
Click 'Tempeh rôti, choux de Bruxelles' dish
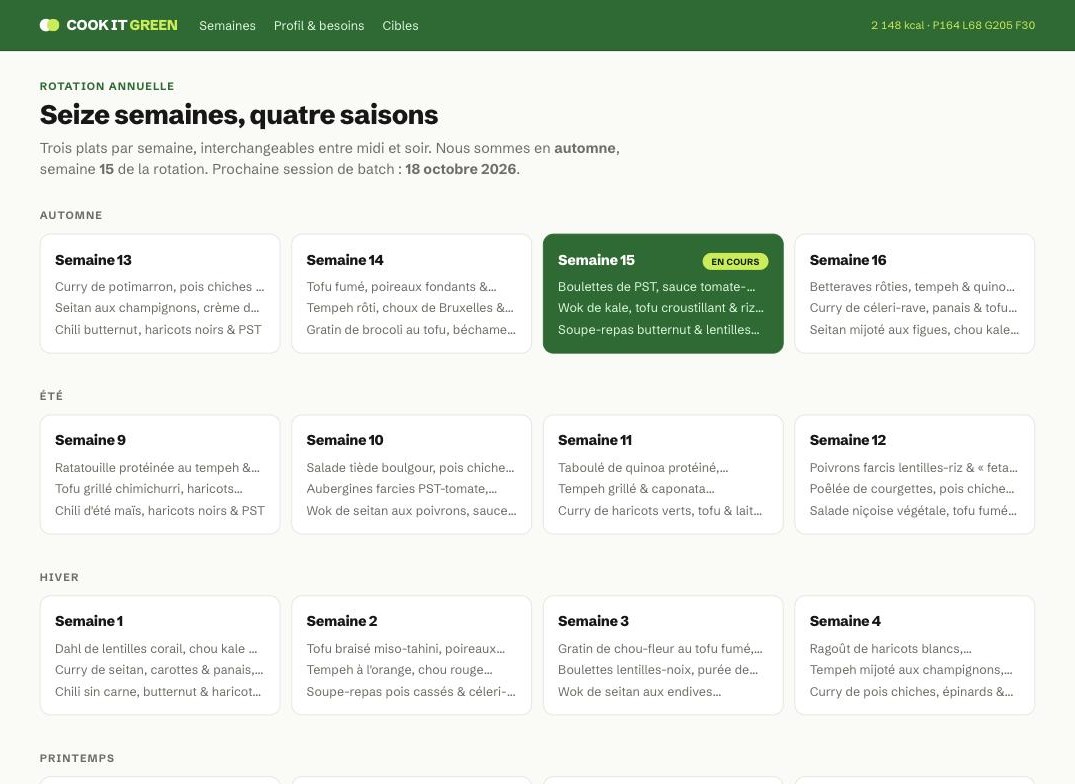pos(410,308)
